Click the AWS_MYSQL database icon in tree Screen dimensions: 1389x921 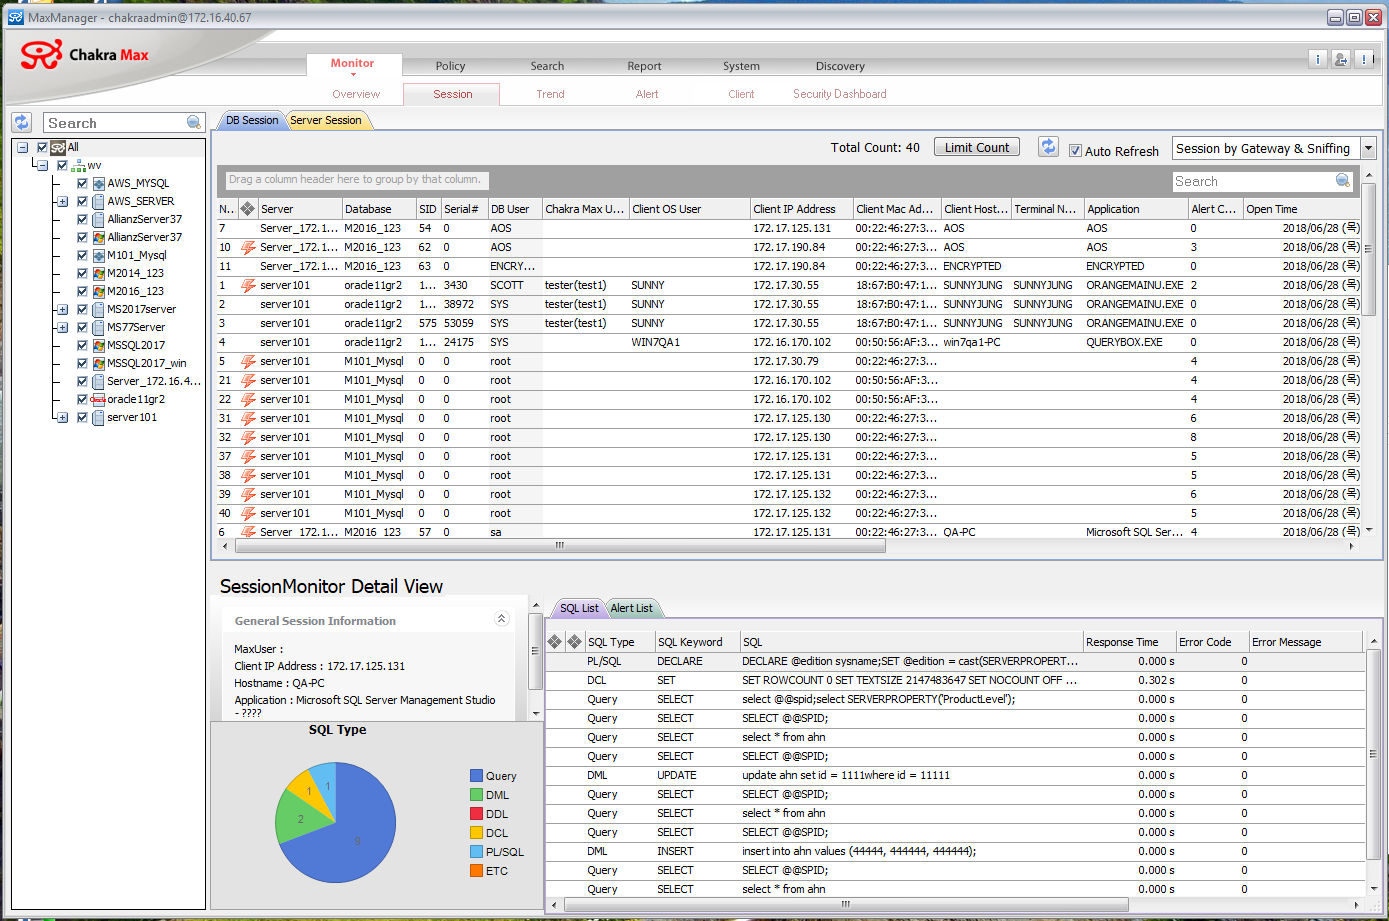pos(99,183)
